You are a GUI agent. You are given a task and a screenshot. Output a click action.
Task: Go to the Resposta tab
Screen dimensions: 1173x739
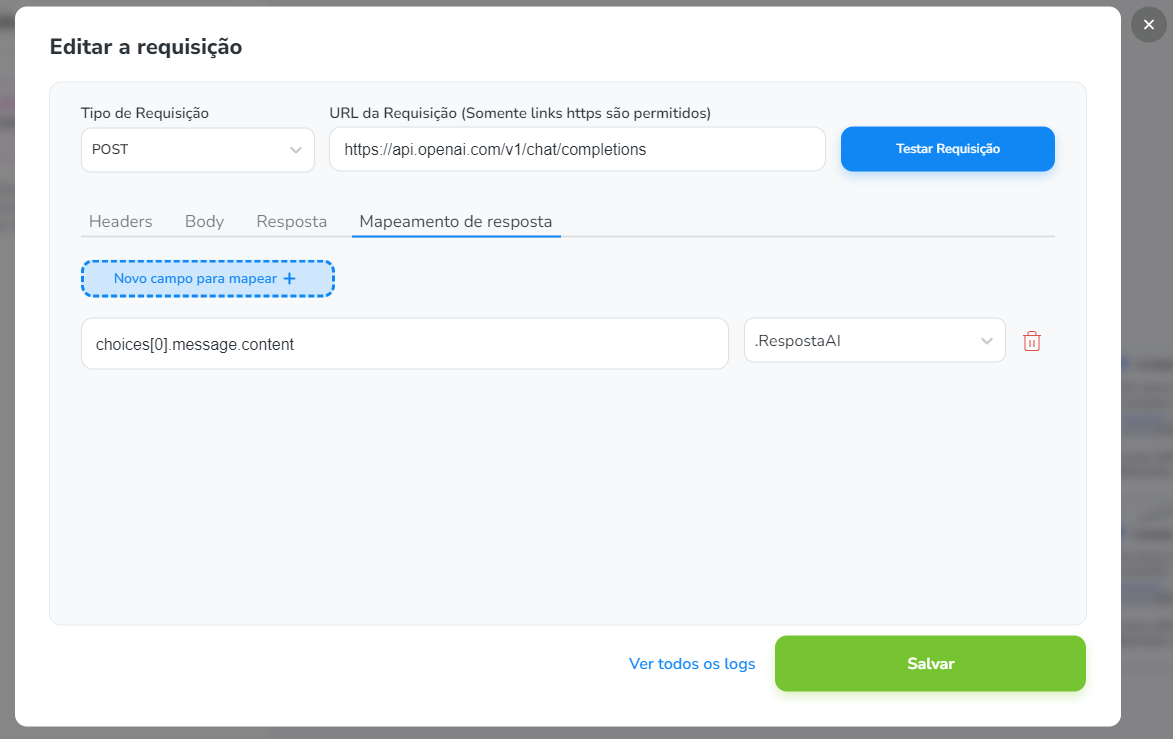tap(292, 221)
